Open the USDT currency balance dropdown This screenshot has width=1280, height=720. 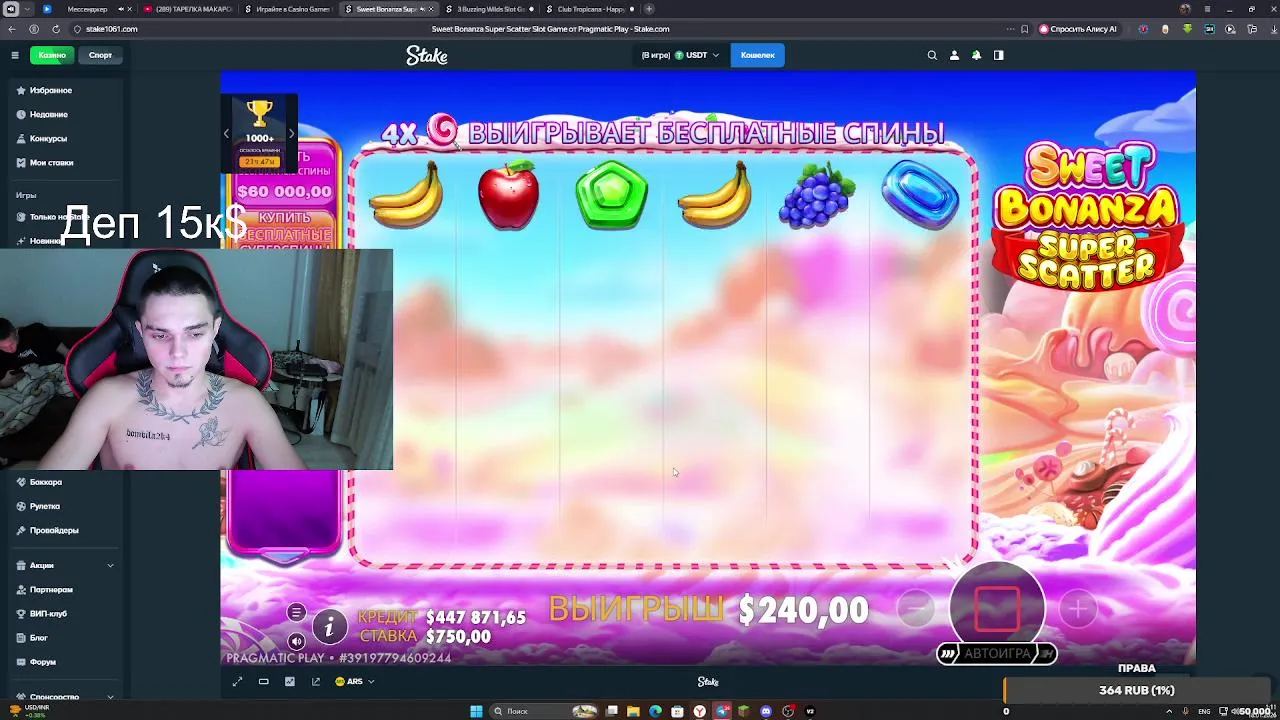pos(680,55)
